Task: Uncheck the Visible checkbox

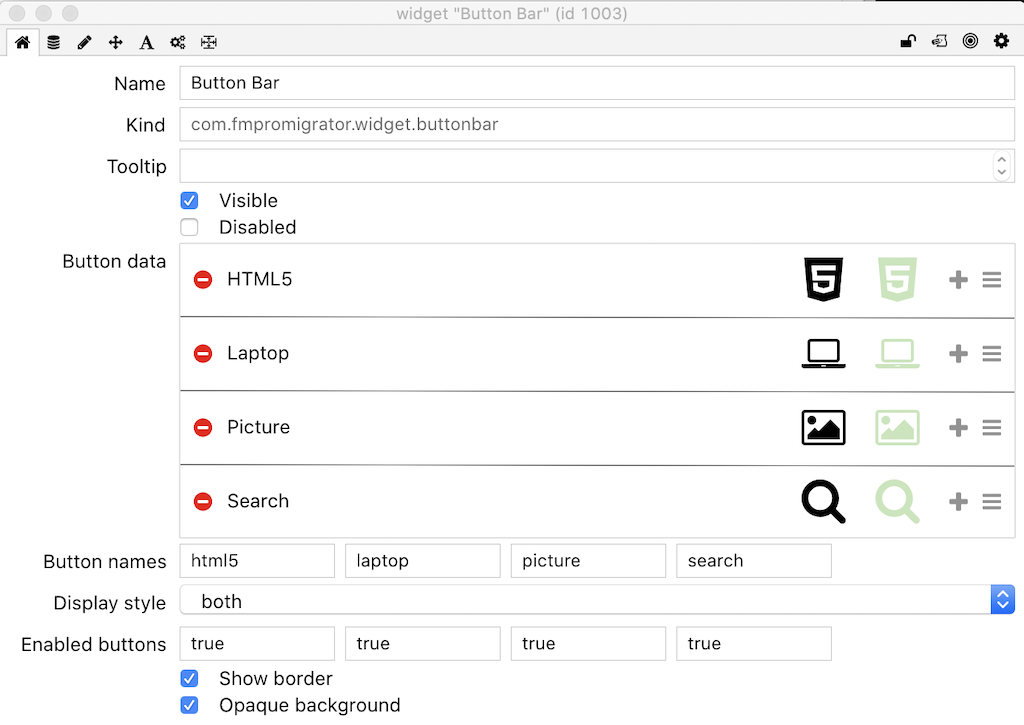Action: tap(189, 200)
